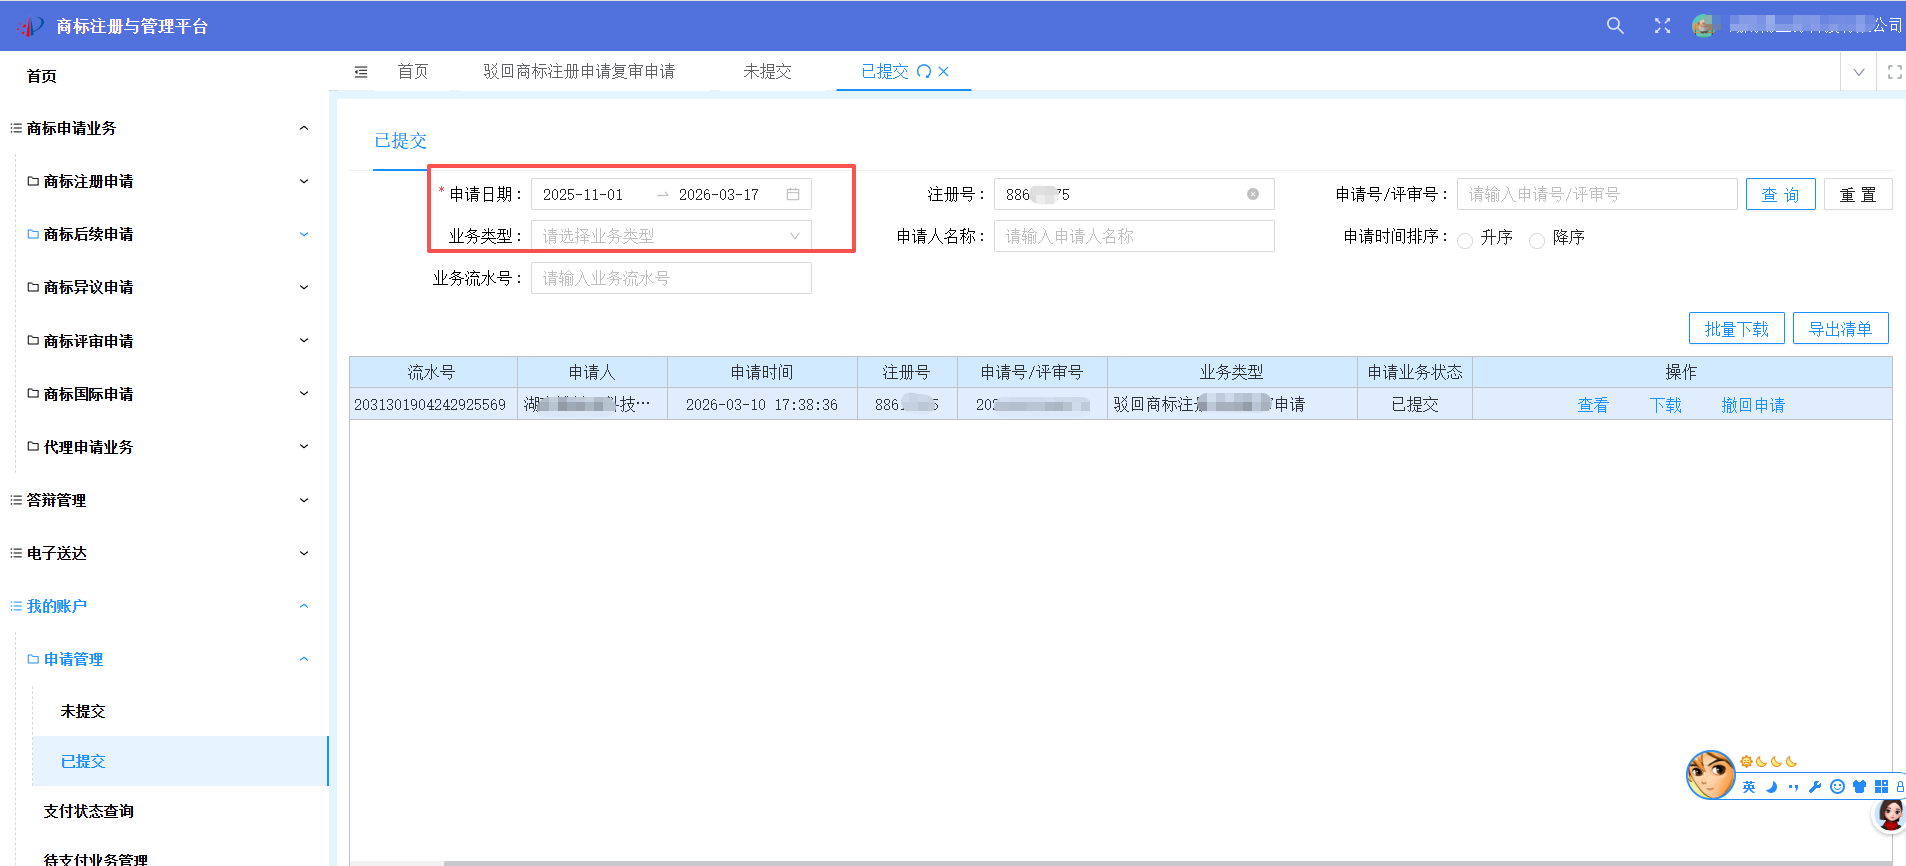1906x866 pixels.
Task: Click the 查询 button
Action: pyautogui.click(x=1780, y=195)
